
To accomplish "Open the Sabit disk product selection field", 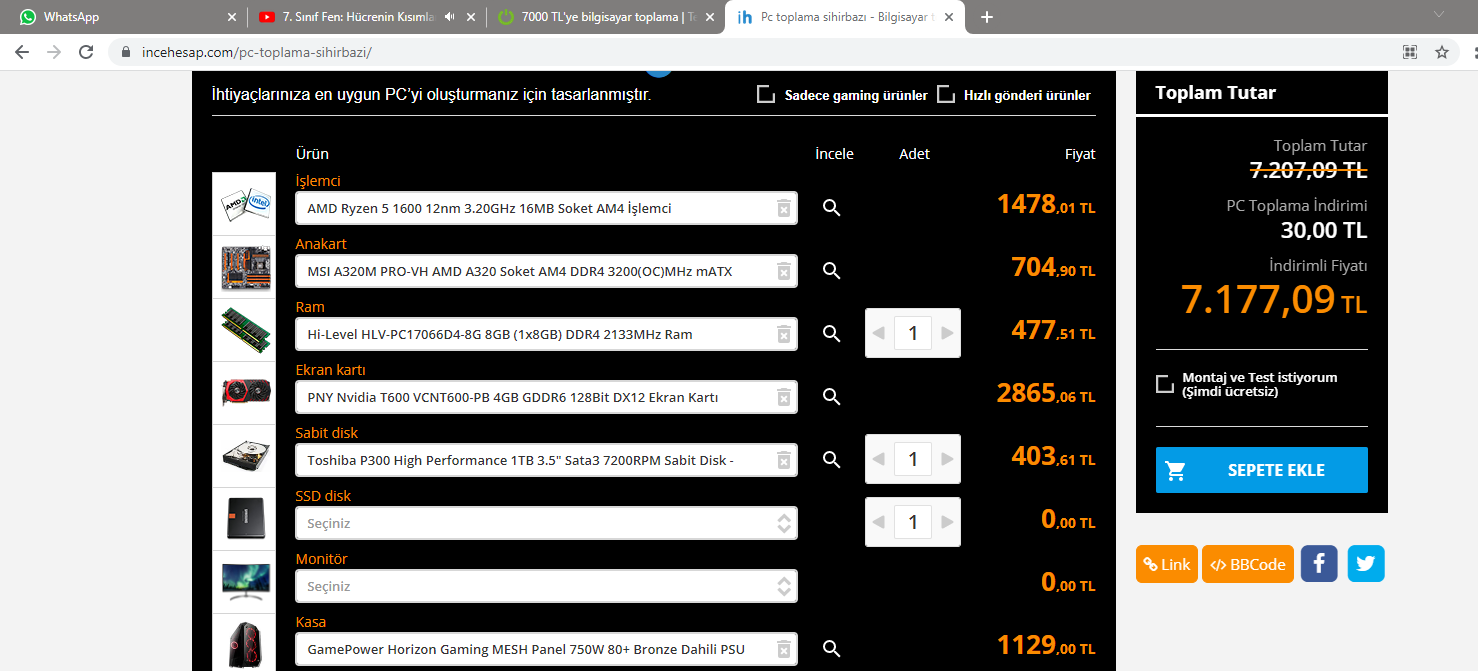I will 546,460.
